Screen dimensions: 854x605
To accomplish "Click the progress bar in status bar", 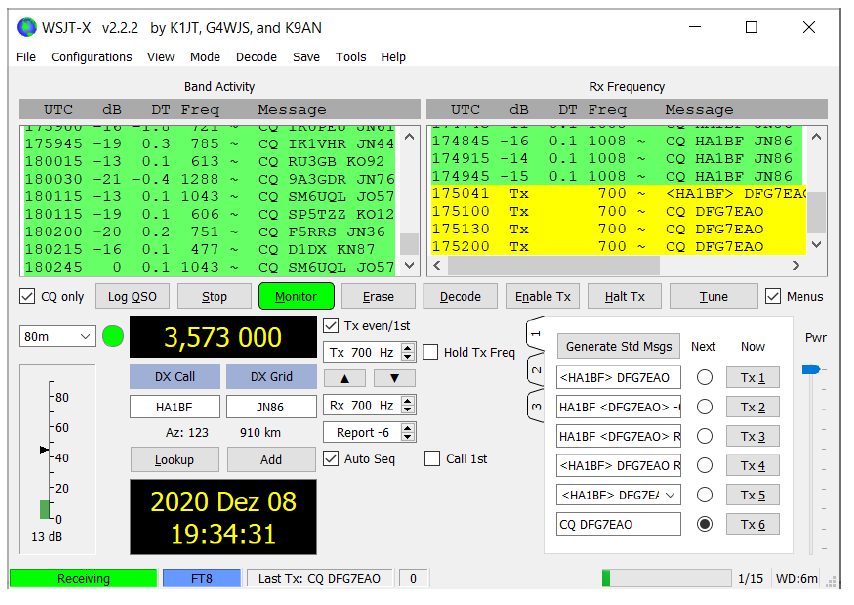I will pos(666,578).
